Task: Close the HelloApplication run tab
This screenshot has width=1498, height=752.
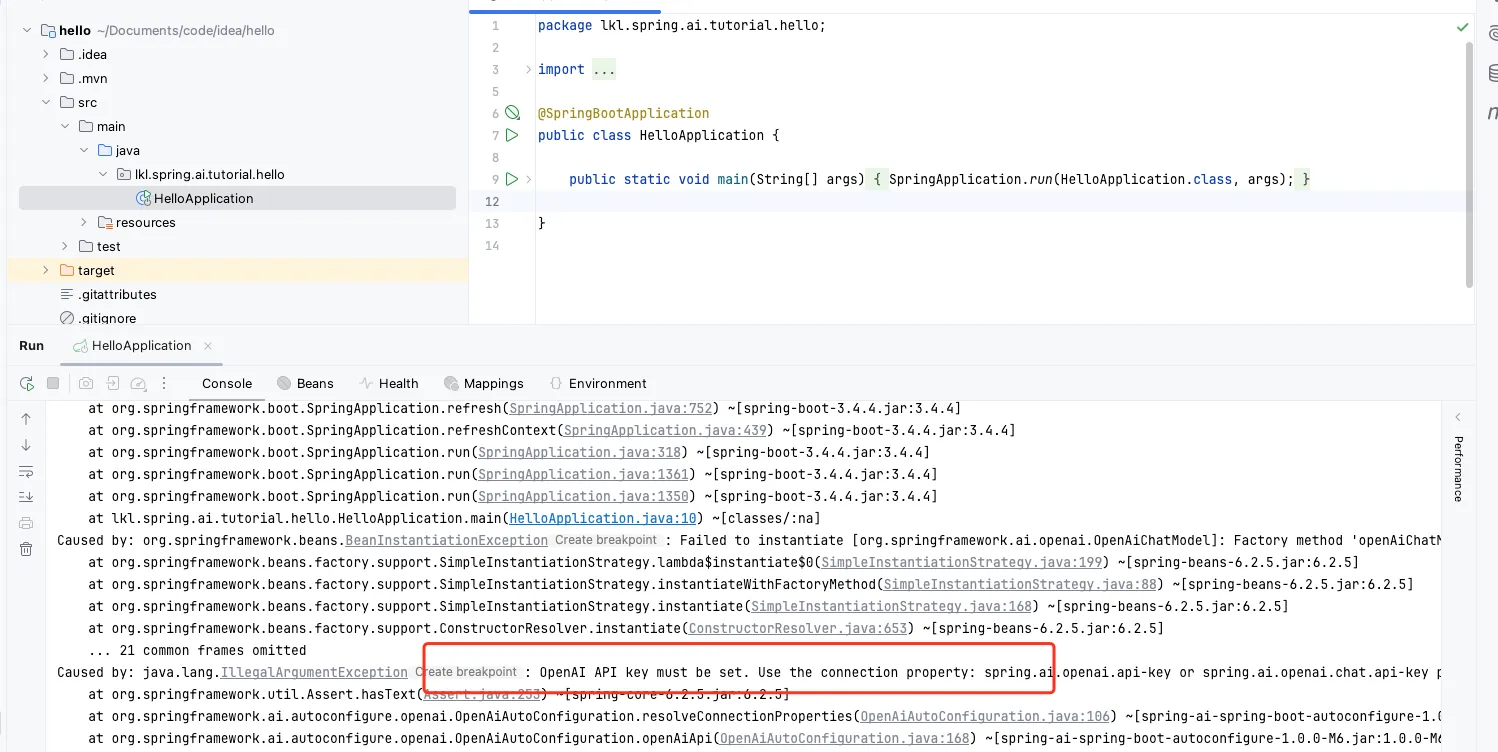Action: tap(208, 346)
